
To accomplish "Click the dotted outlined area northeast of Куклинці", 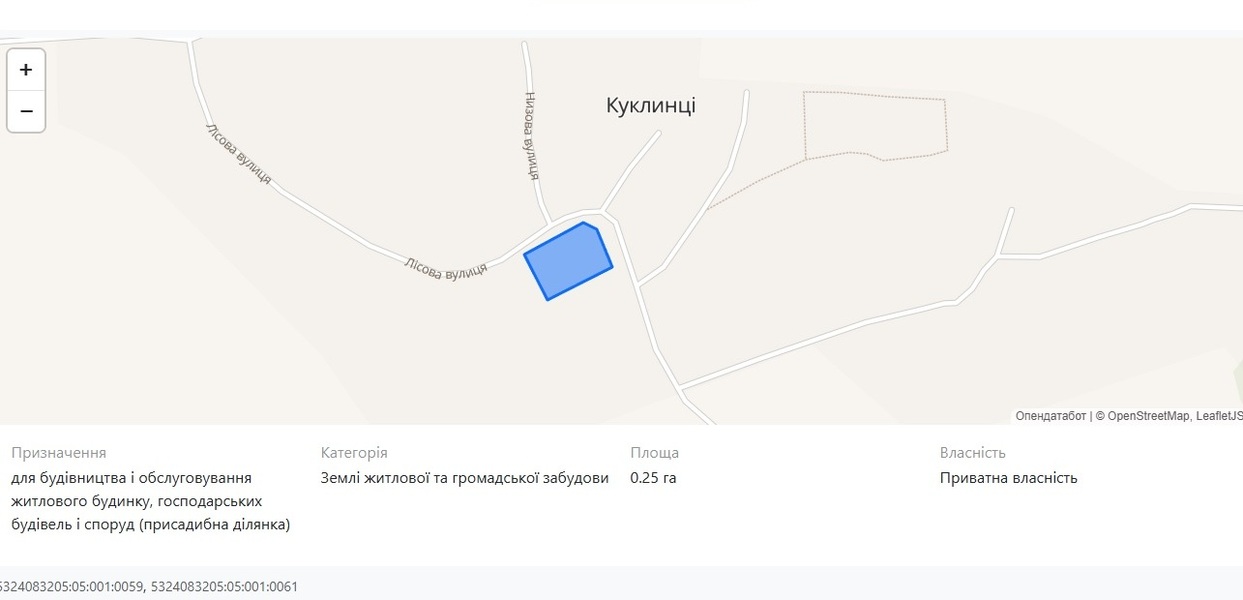I will coord(875,126).
